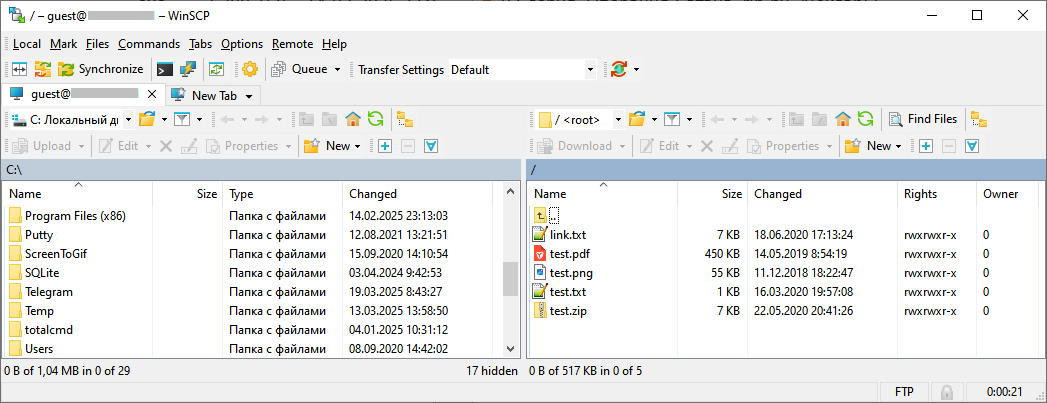Open the terminal console icon
Viewport: 1047px width, 403px height.
[x=165, y=69]
